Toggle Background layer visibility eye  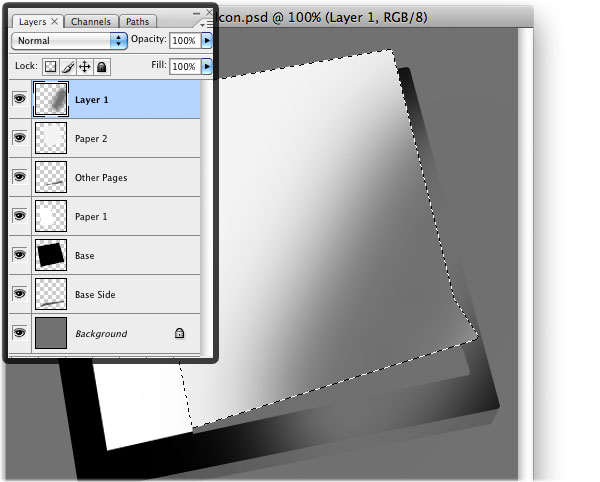point(20,333)
